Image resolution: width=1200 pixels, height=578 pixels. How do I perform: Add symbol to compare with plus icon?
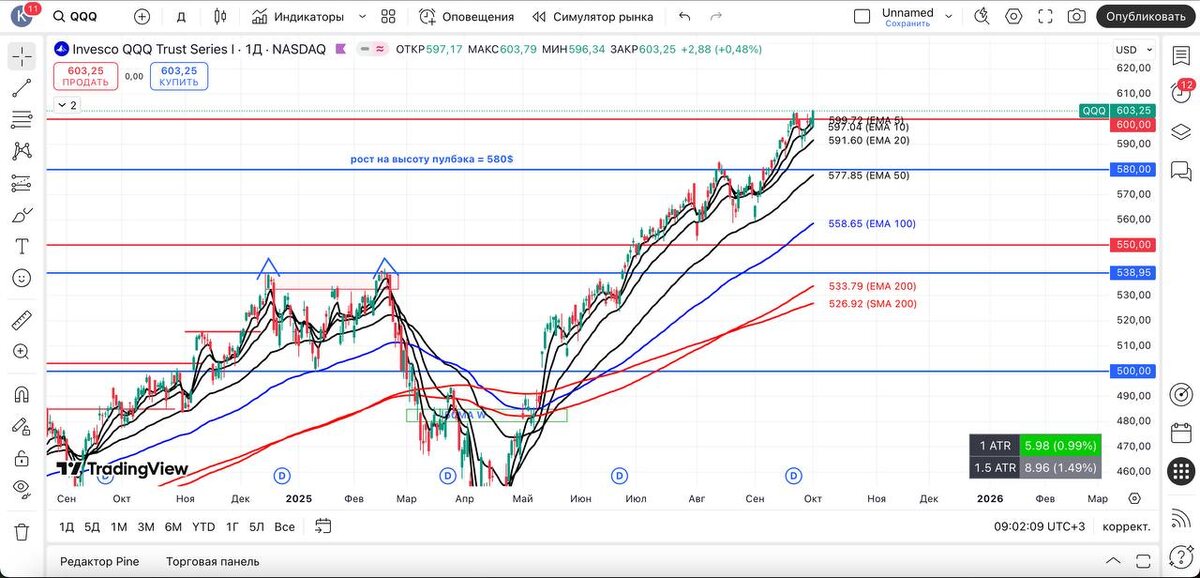tap(142, 17)
